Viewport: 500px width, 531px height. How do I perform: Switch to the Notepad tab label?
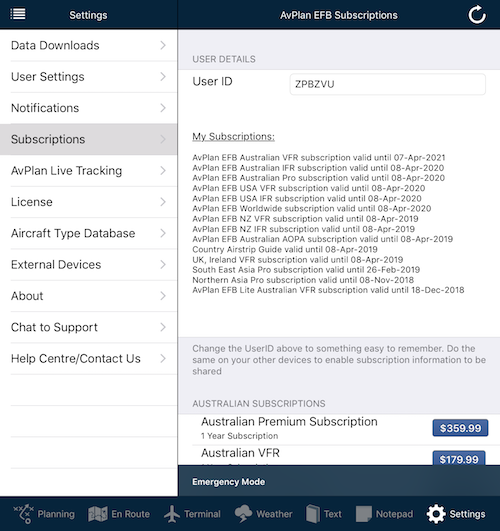pos(394,514)
